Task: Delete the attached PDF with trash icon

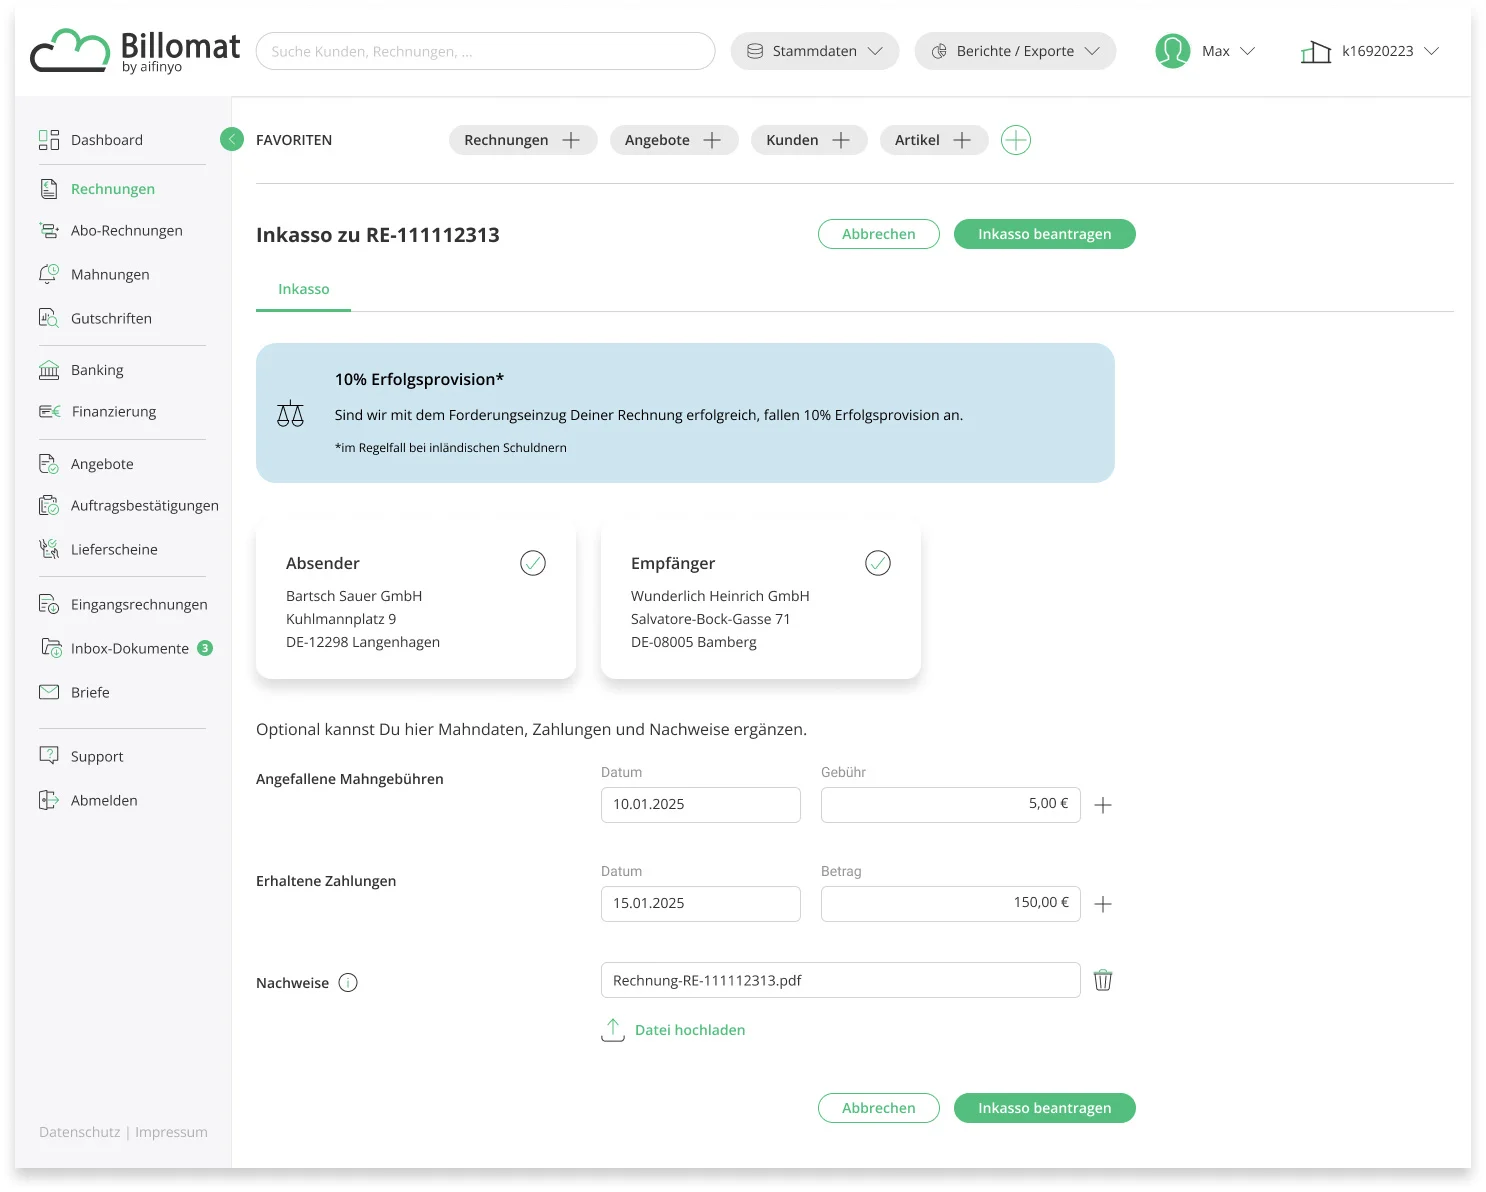Action: [x=1103, y=980]
